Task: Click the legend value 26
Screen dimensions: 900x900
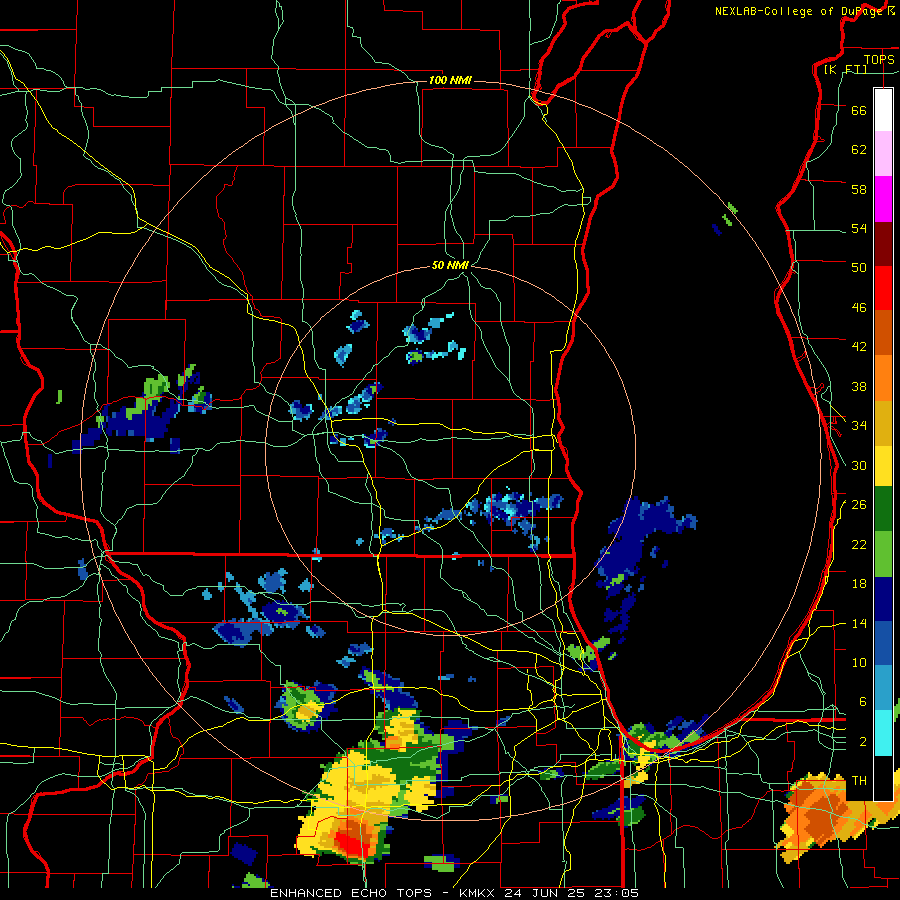Action: tap(859, 505)
